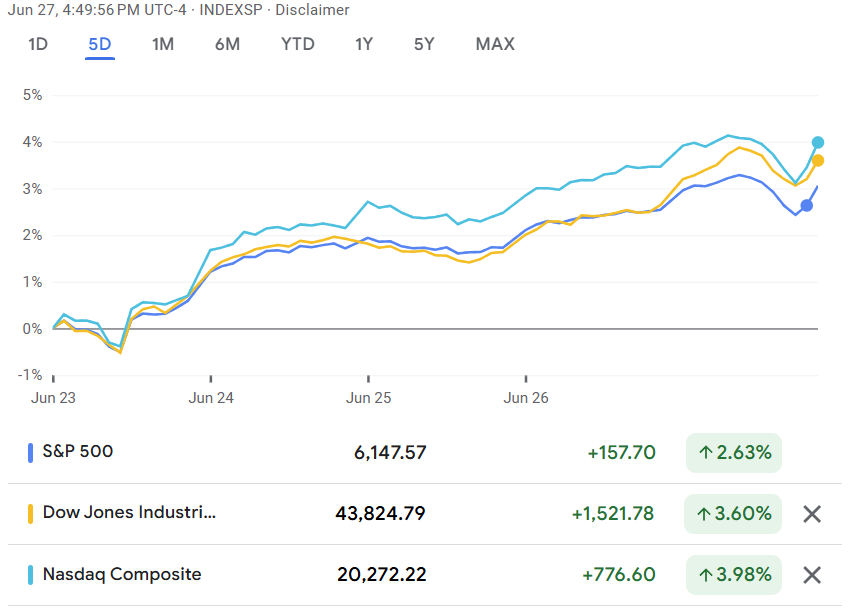
Task: Click the -1% y-axis label
Action: pos(30,375)
